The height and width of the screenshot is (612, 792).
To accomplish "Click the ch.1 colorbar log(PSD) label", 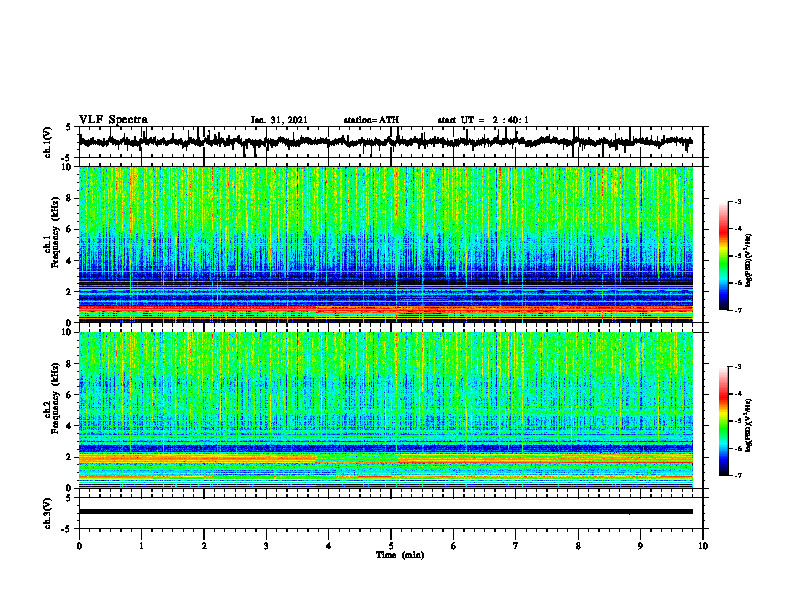I will coord(749,261).
